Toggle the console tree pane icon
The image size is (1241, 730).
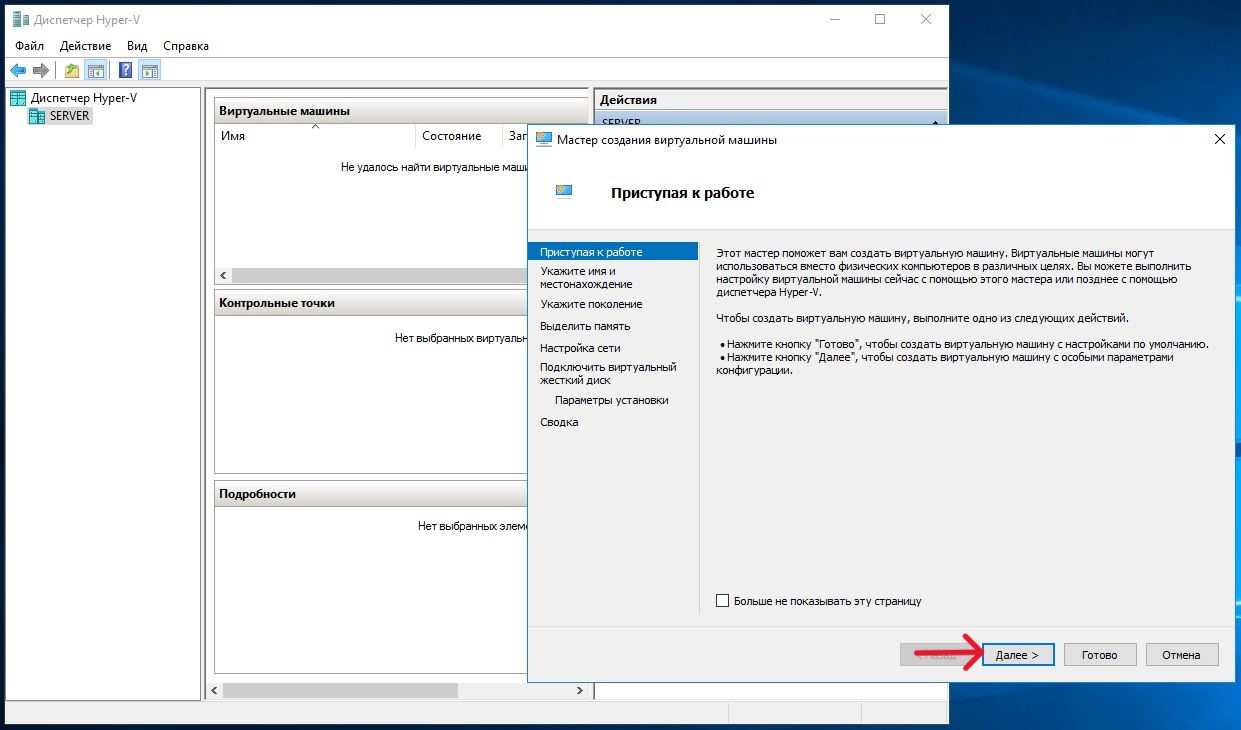pos(96,70)
